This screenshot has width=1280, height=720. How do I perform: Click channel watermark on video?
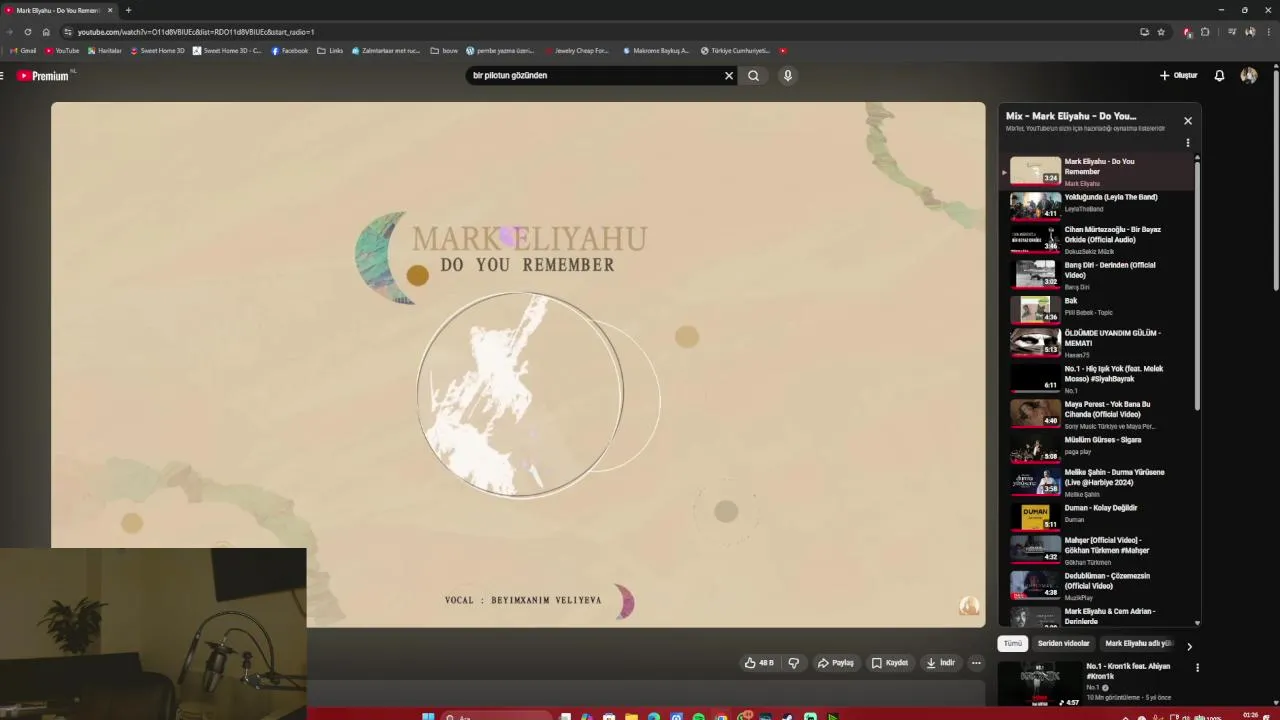click(x=969, y=606)
